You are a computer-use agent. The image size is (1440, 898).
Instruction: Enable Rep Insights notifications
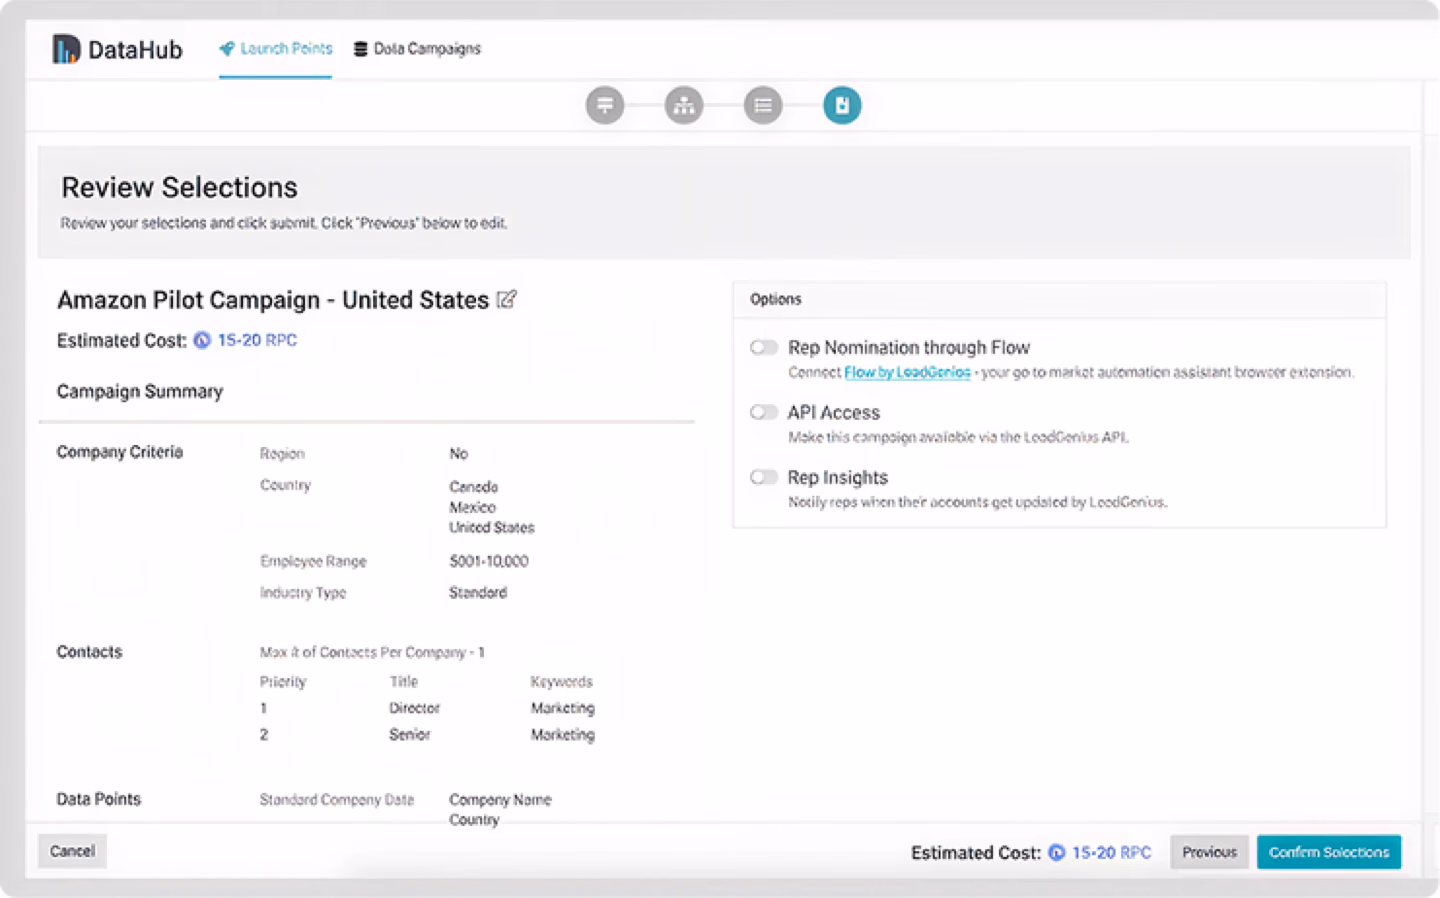pos(764,477)
